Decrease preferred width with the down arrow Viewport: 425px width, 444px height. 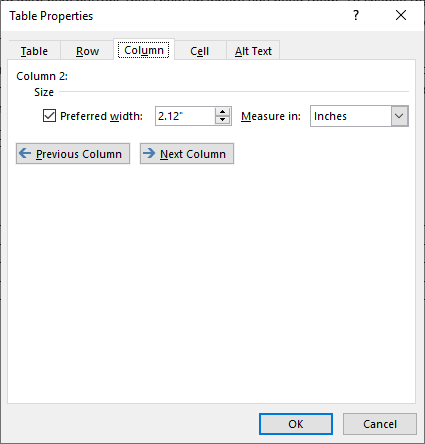223,120
